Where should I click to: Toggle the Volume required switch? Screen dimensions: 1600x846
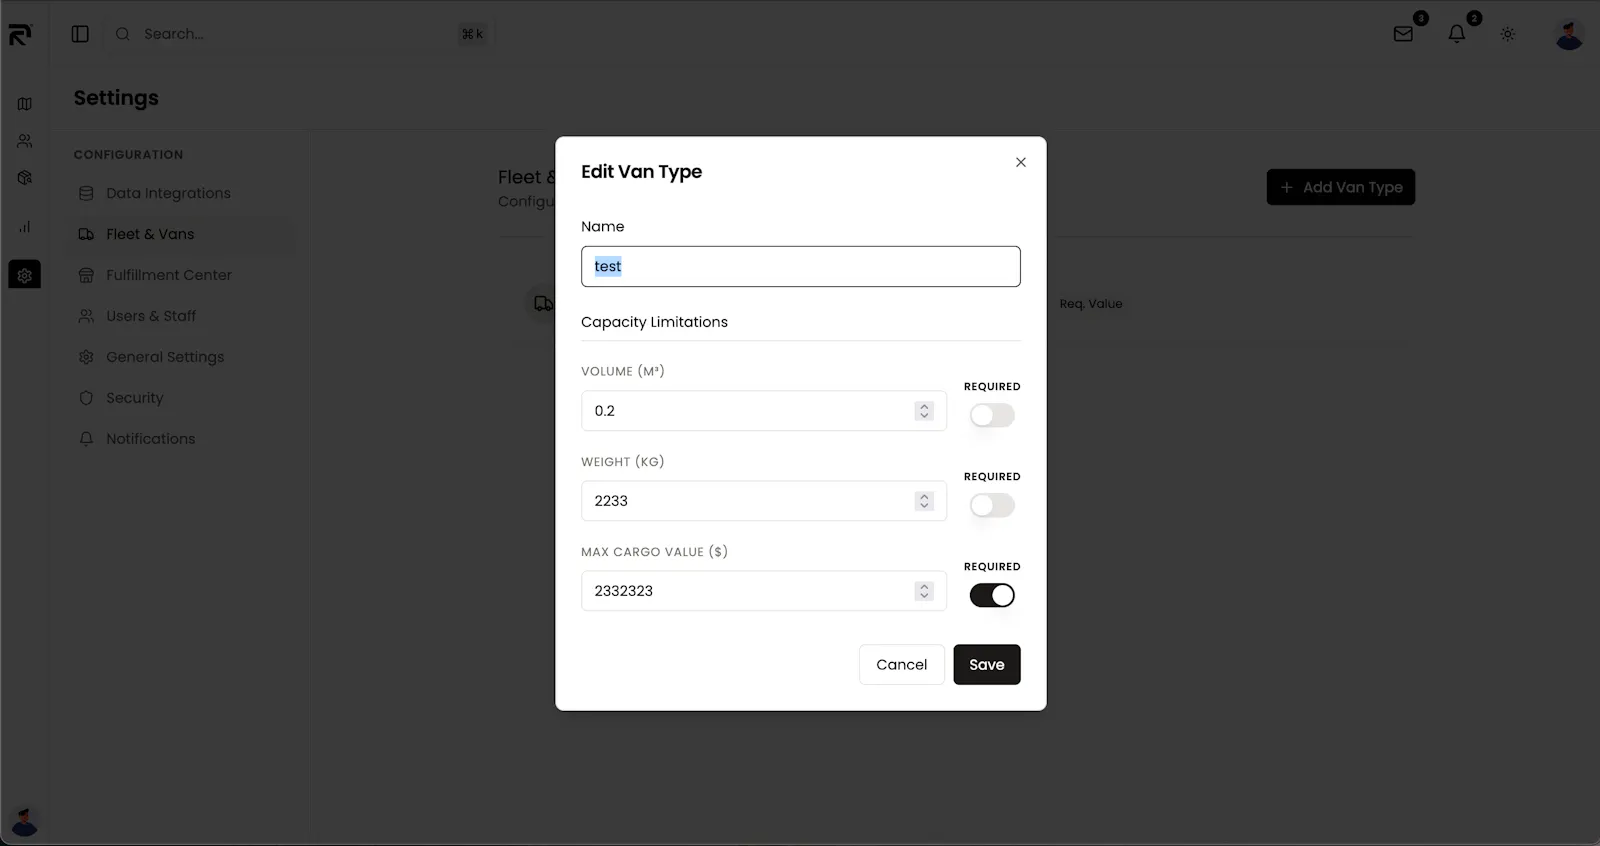(992, 415)
